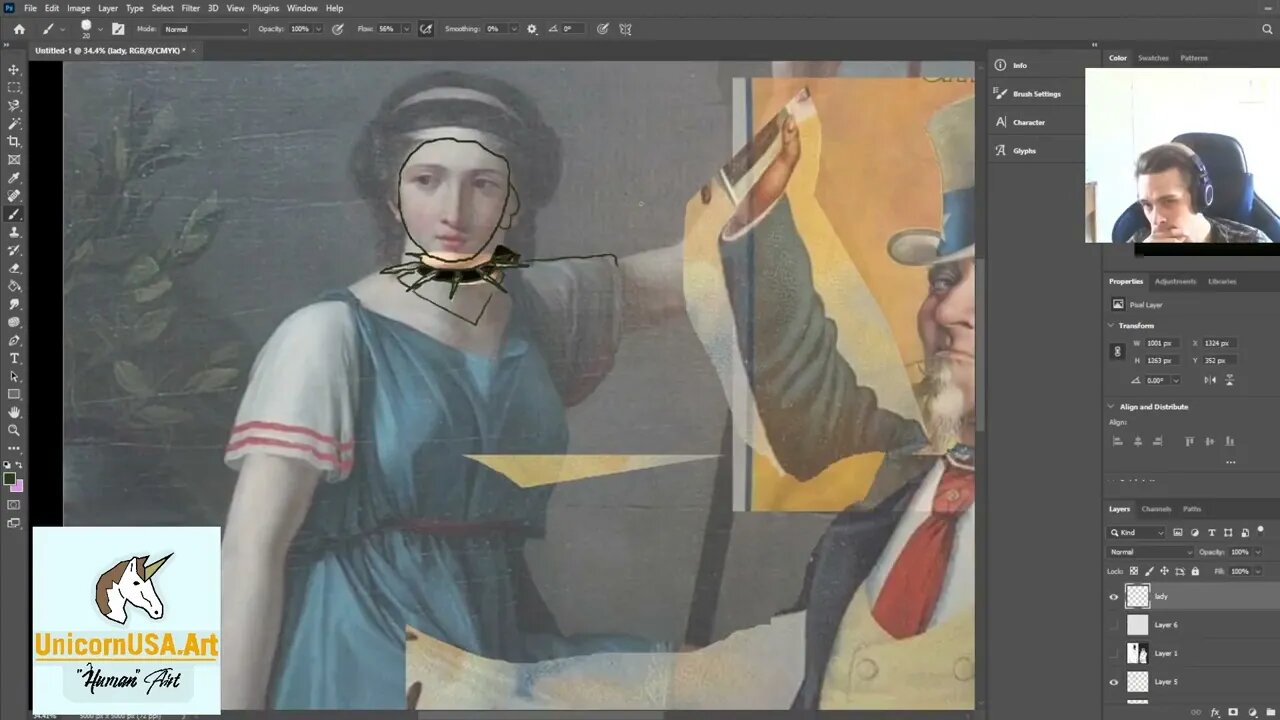Image resolution: width=1280 pixels, height=720 pixels.
Task: Select the Spot Healing Brush tool
Action: point(14,196)
